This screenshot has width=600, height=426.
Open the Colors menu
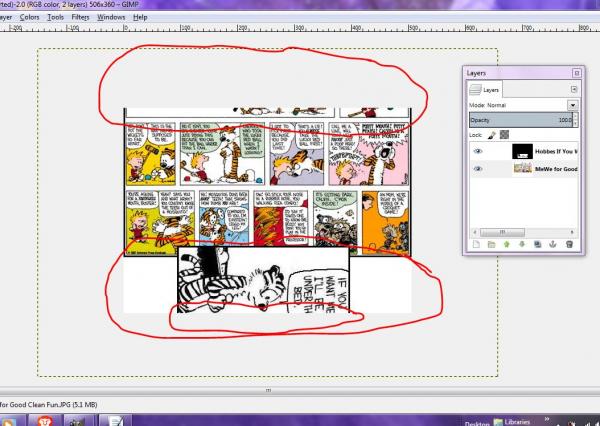29,17
